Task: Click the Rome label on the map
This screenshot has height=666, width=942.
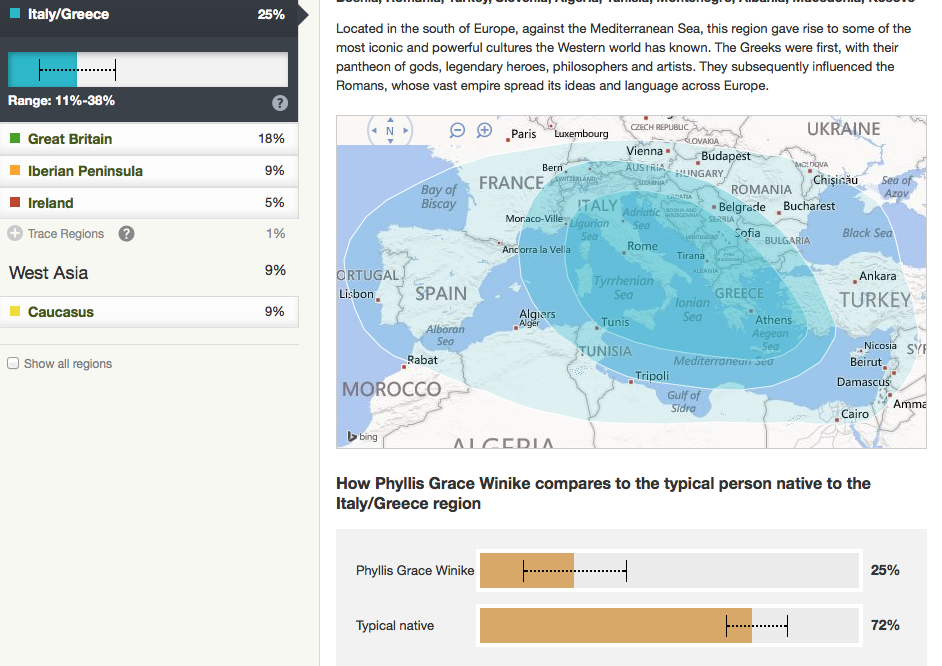Action: click(642, 246)
